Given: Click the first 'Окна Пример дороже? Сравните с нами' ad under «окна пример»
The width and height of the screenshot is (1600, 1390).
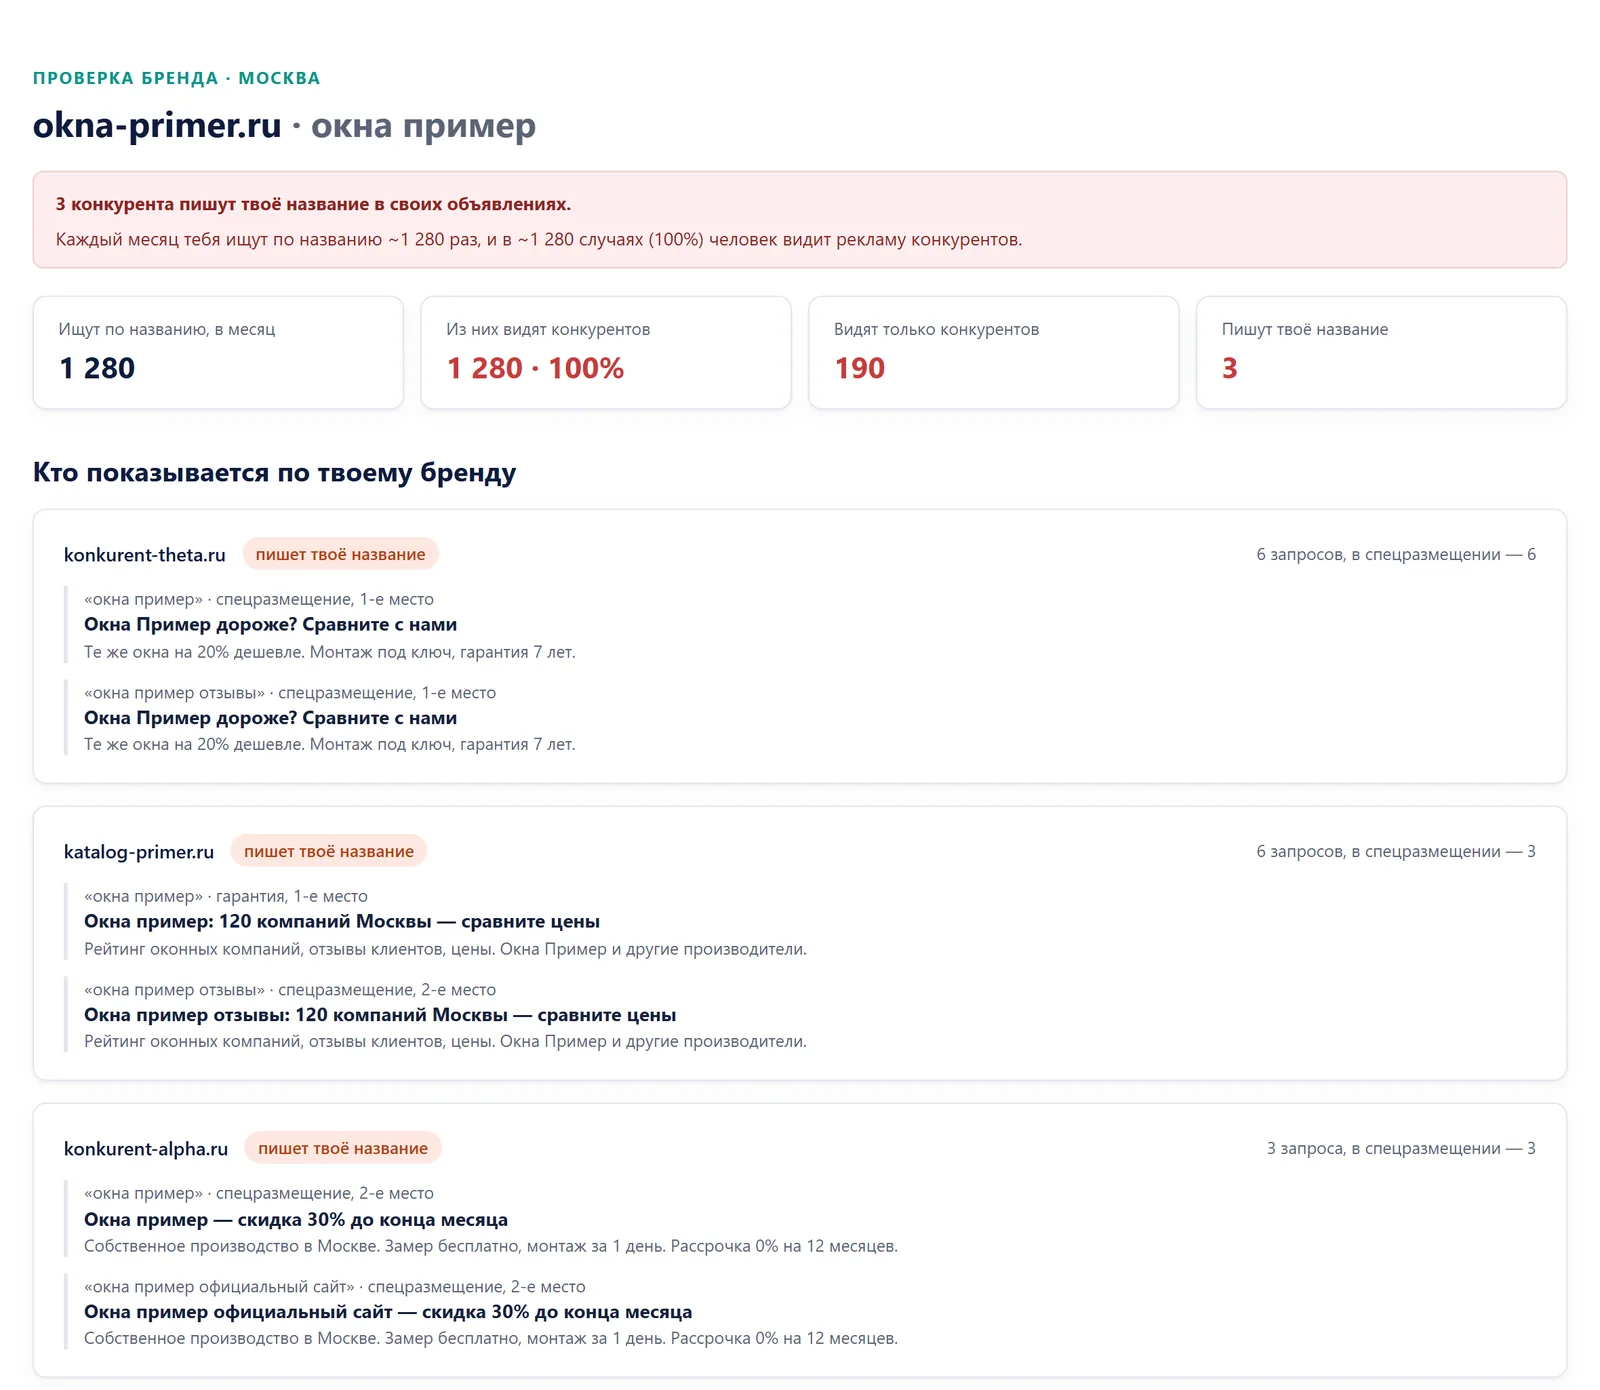Looking at the screenshot, I should pos(271,624).
